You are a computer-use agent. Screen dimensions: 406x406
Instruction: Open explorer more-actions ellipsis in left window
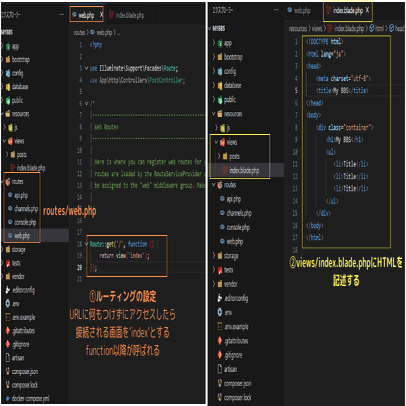[x=61, y=14]
